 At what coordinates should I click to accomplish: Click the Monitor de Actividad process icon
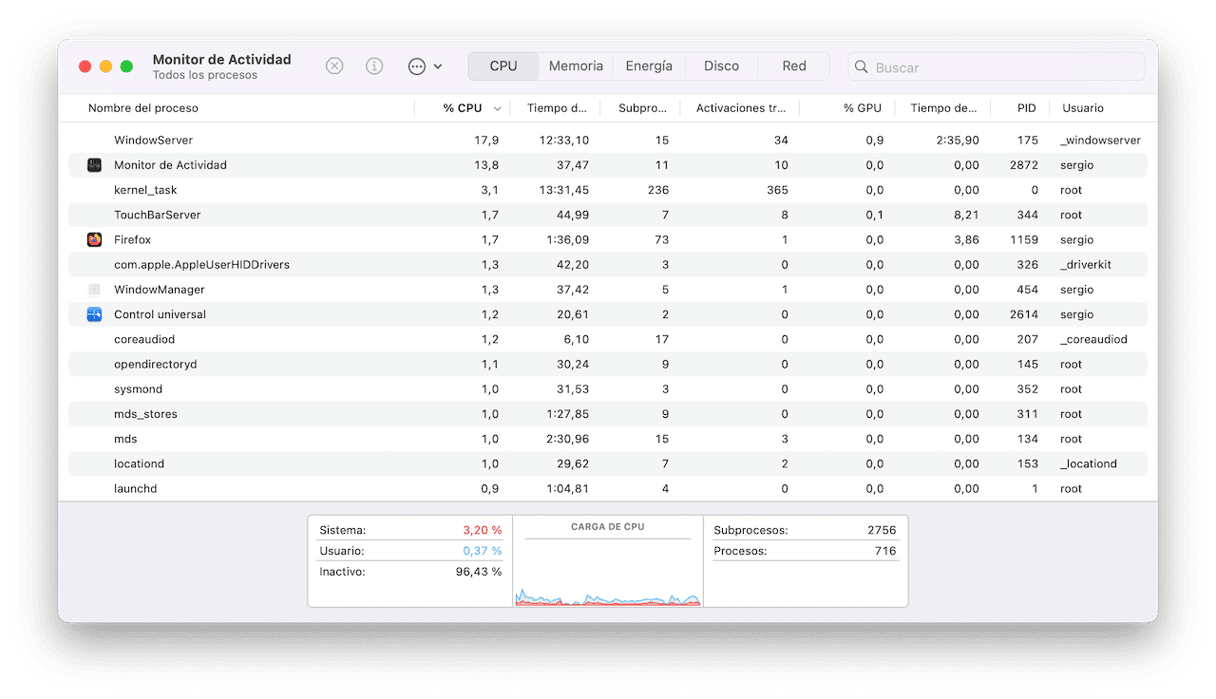[x=94, y=165]
